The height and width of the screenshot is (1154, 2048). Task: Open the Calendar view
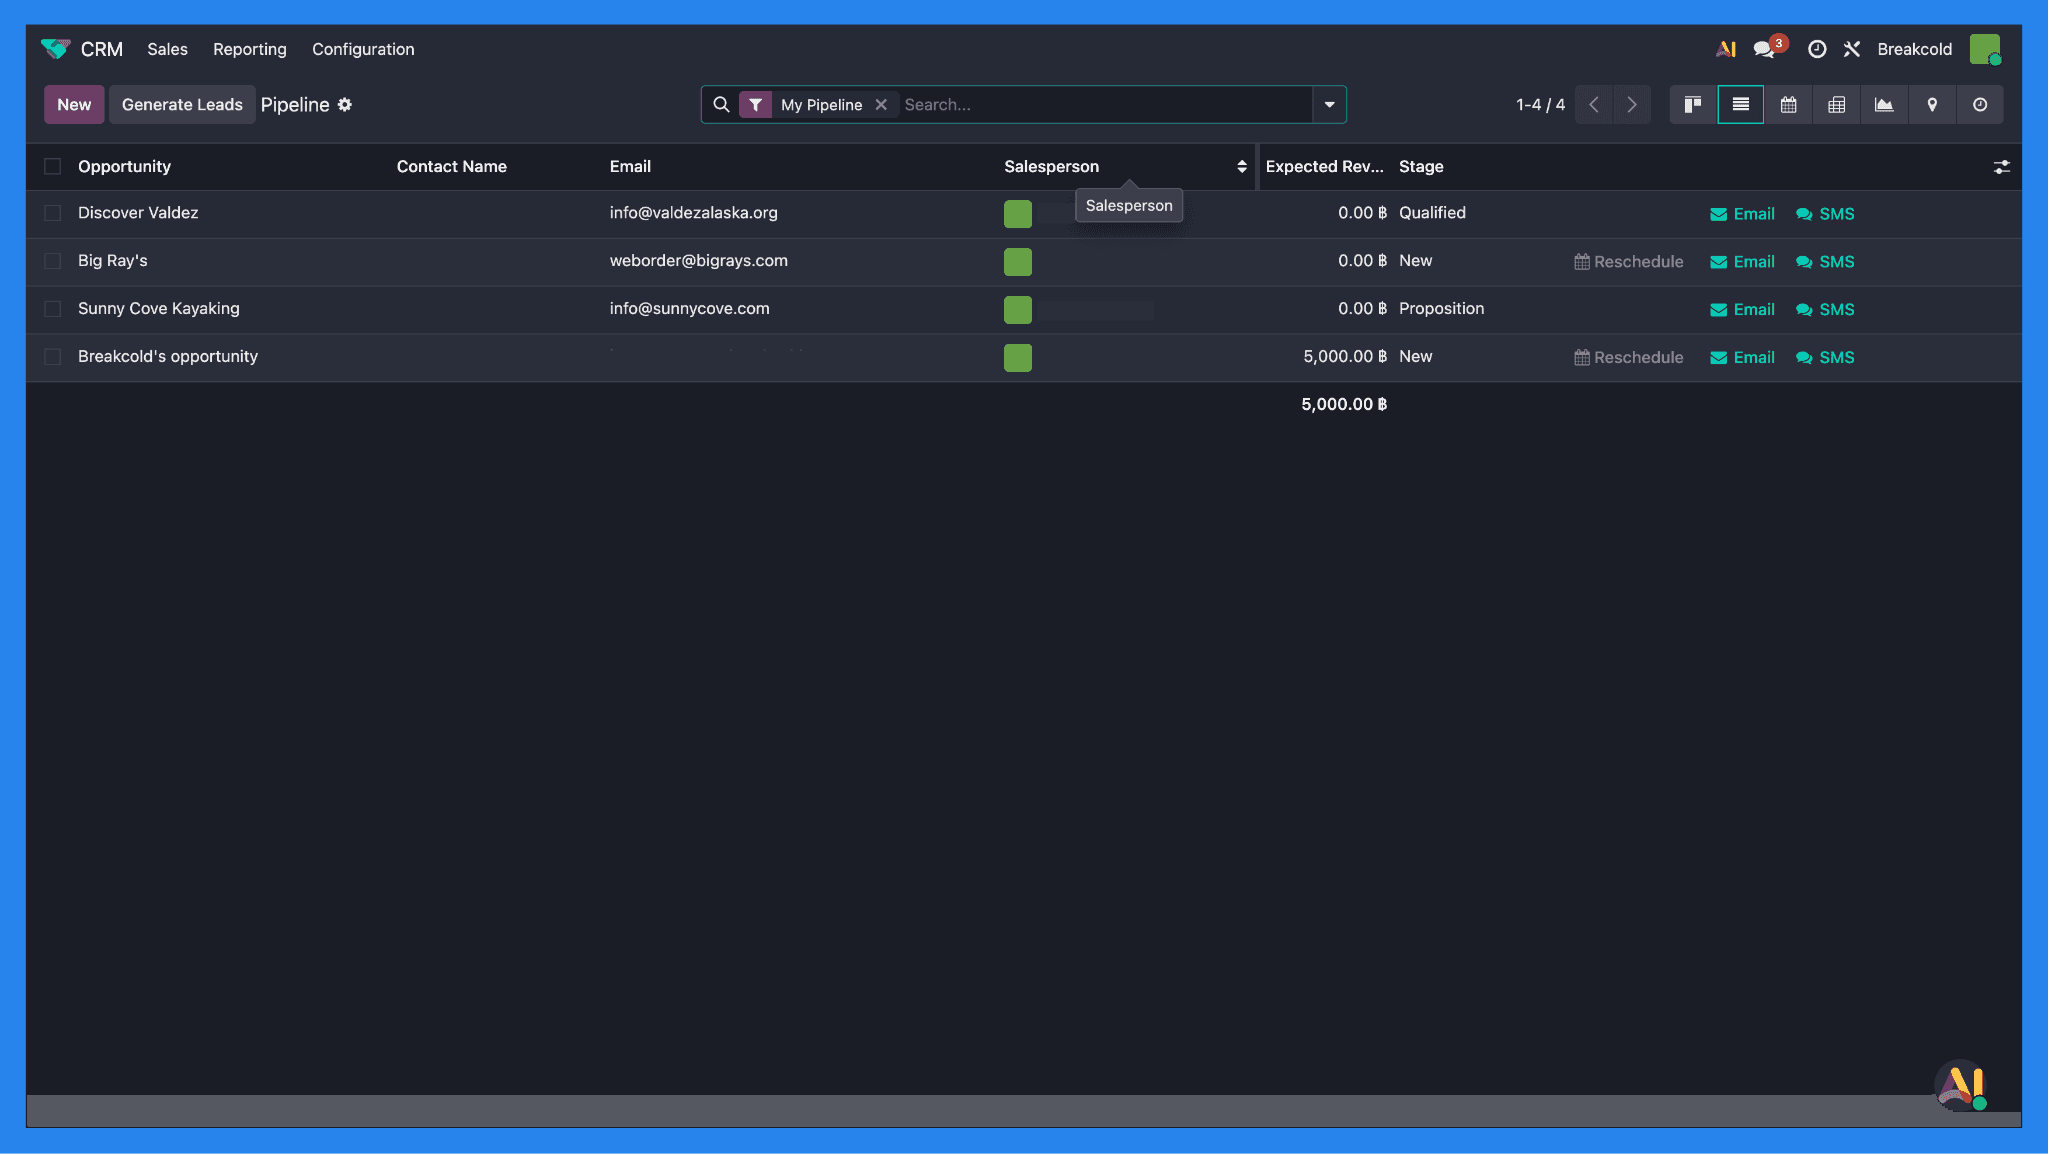pyautogui.click(x=1788, y=104)
